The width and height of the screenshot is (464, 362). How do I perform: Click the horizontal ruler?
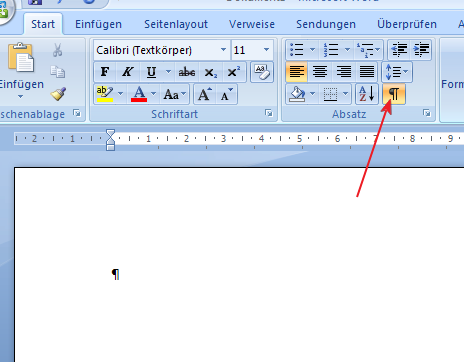(x=239, y=138)
